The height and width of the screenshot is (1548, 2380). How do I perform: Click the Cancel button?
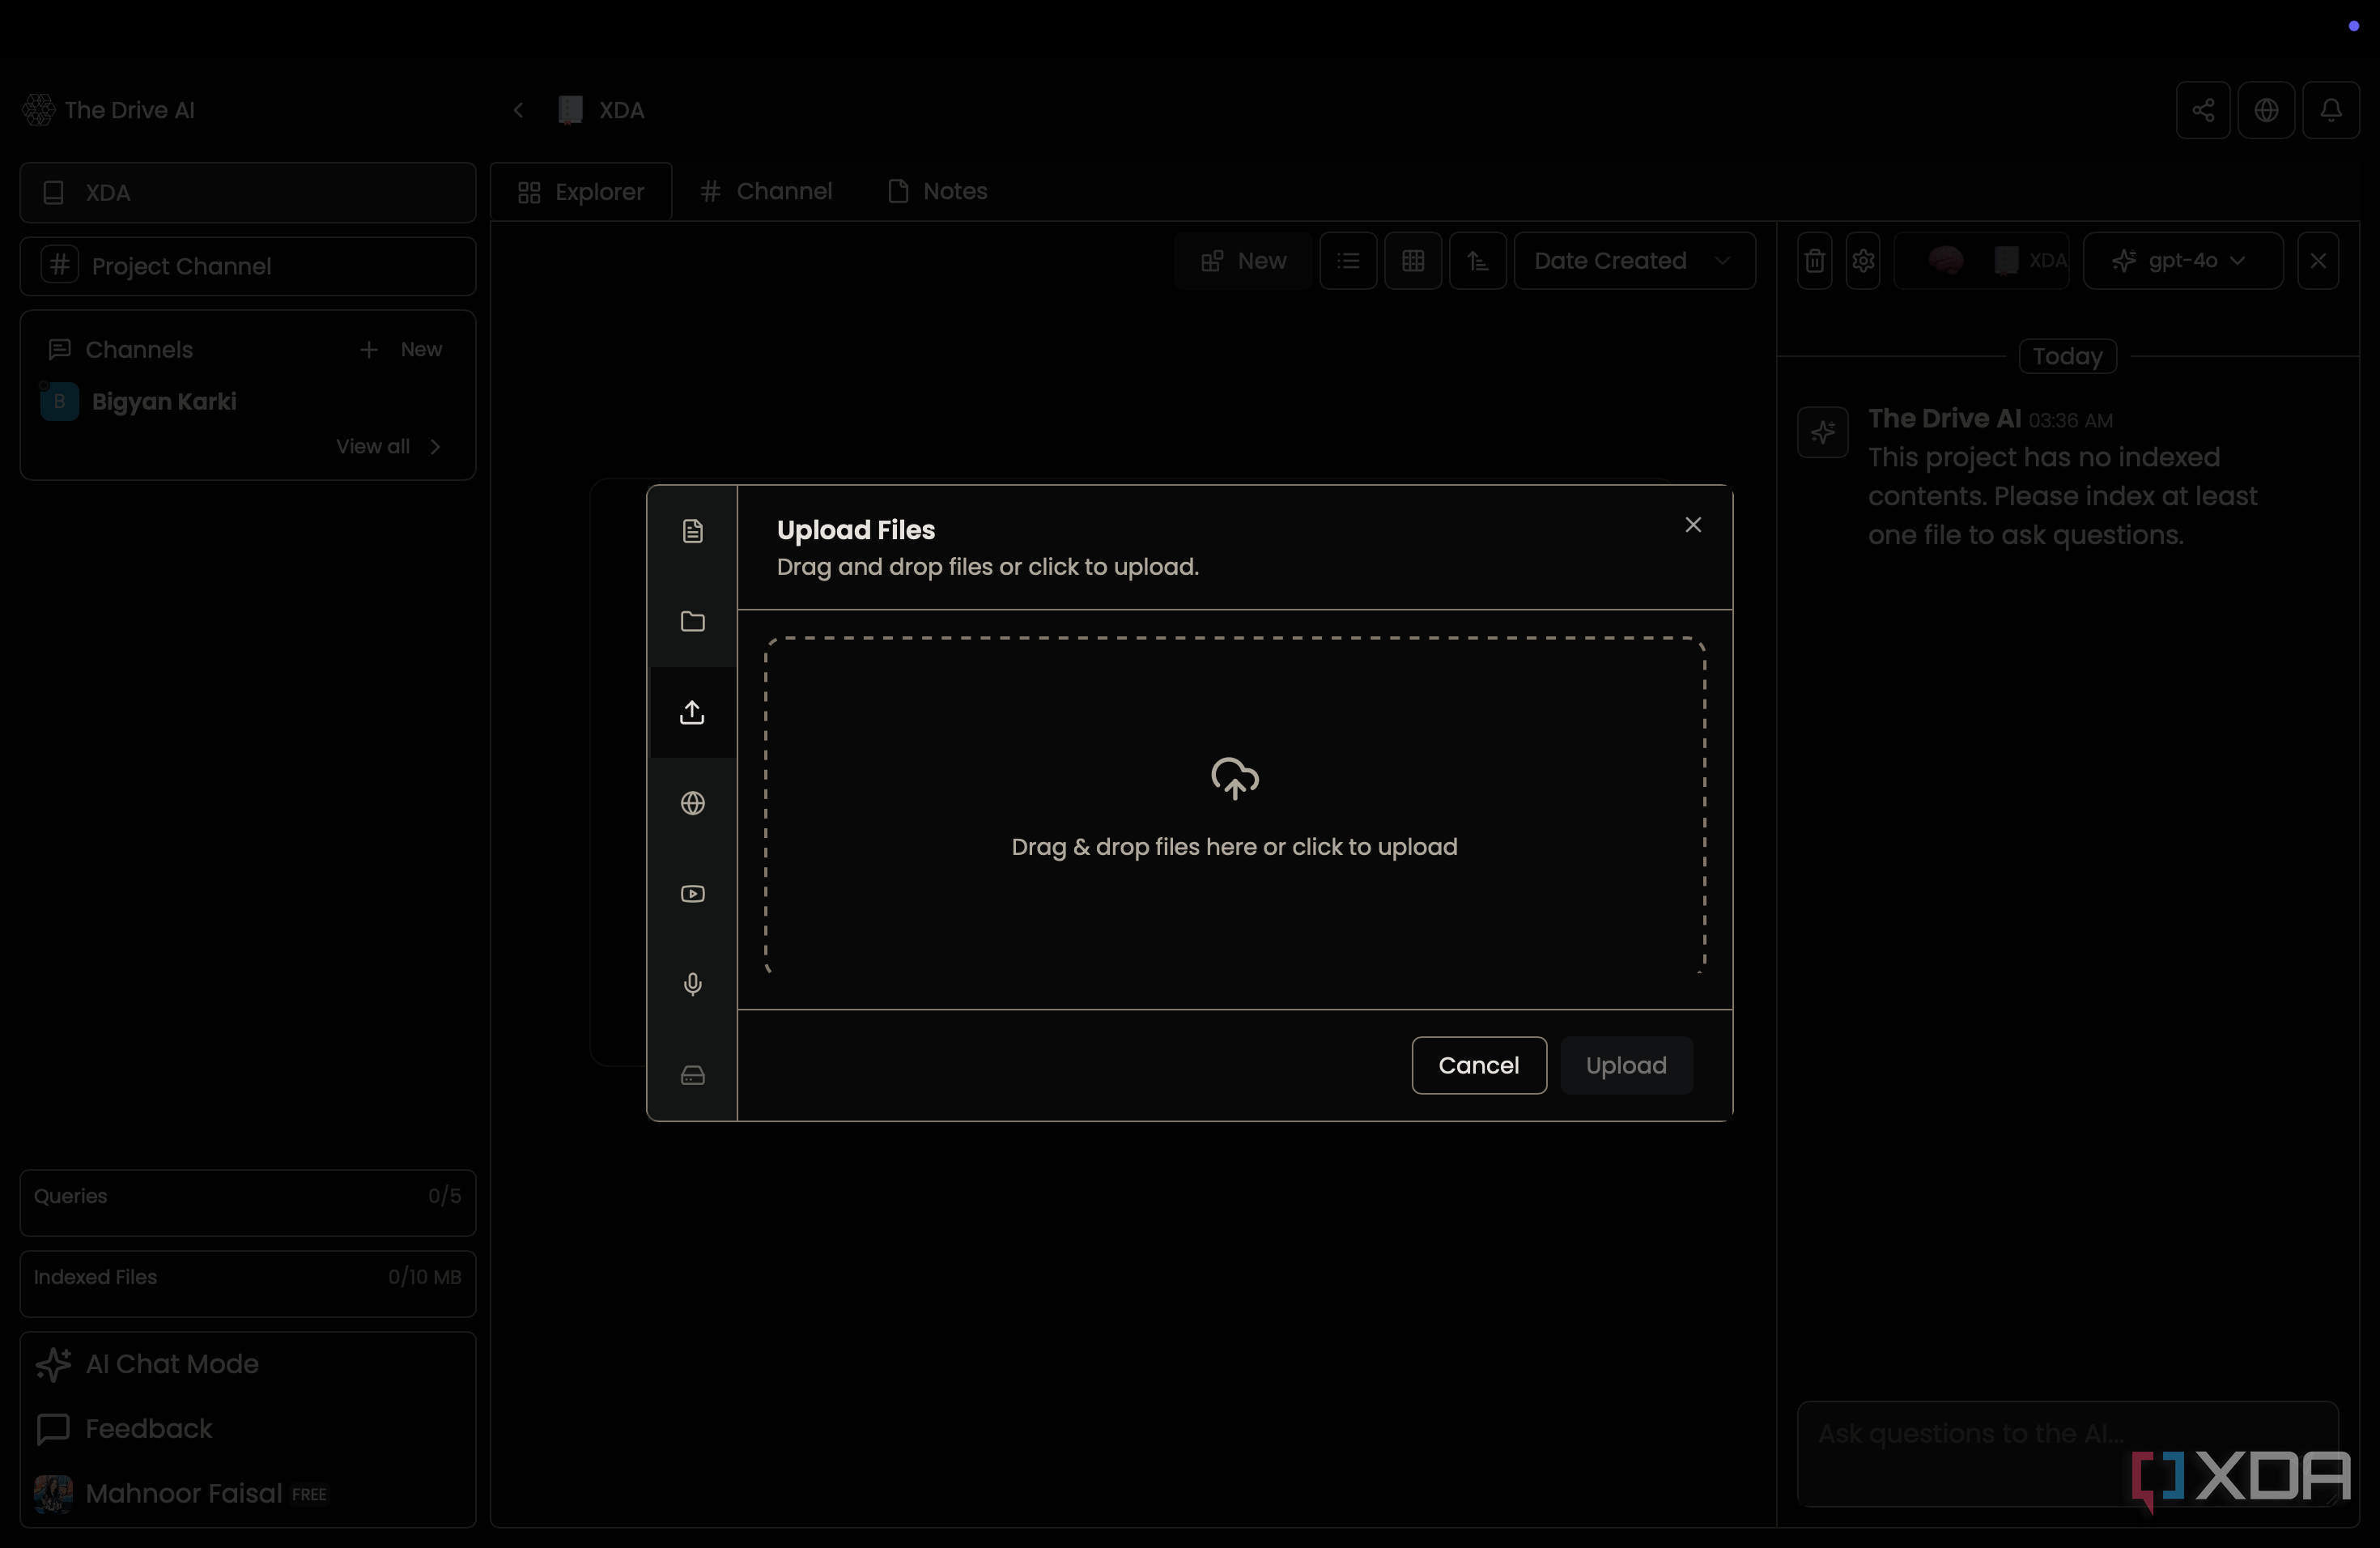1479,1065
